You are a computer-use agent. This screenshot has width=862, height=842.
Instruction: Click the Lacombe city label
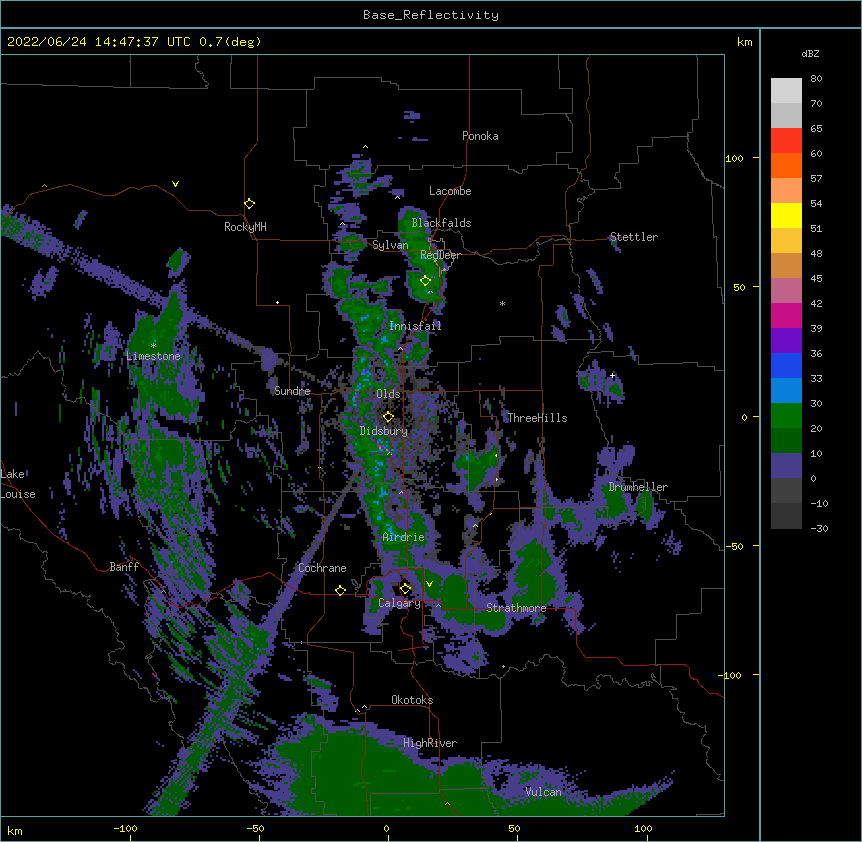pos(450,191)
